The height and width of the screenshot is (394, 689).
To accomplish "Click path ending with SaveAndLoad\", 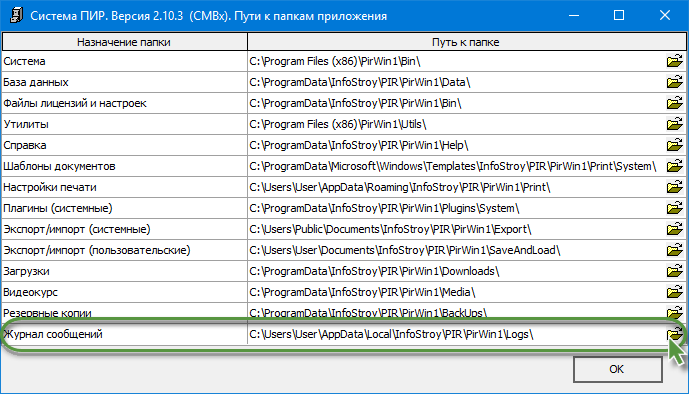I will point(405,250).
